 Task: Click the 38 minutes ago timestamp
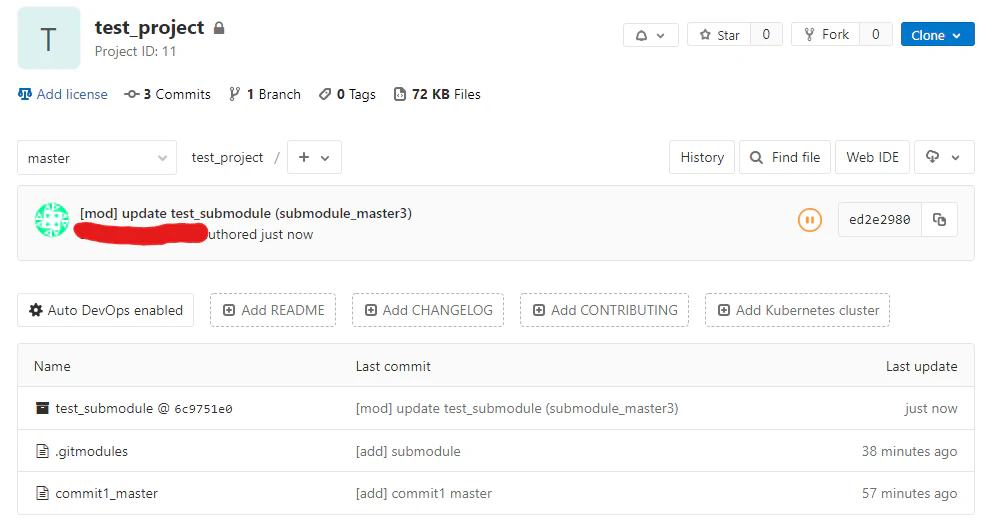pos(909,451)
